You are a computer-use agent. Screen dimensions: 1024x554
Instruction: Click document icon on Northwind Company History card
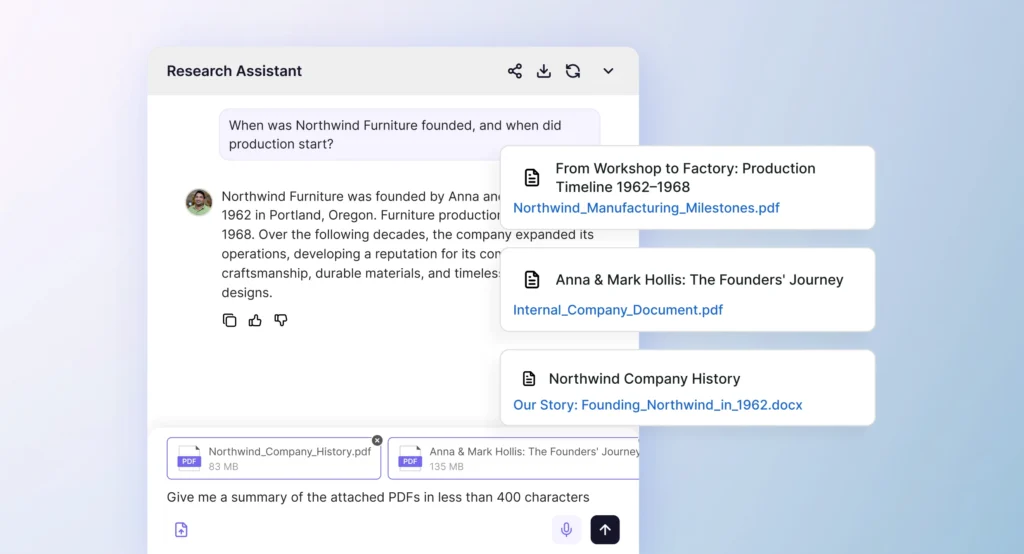coord(529,379)
